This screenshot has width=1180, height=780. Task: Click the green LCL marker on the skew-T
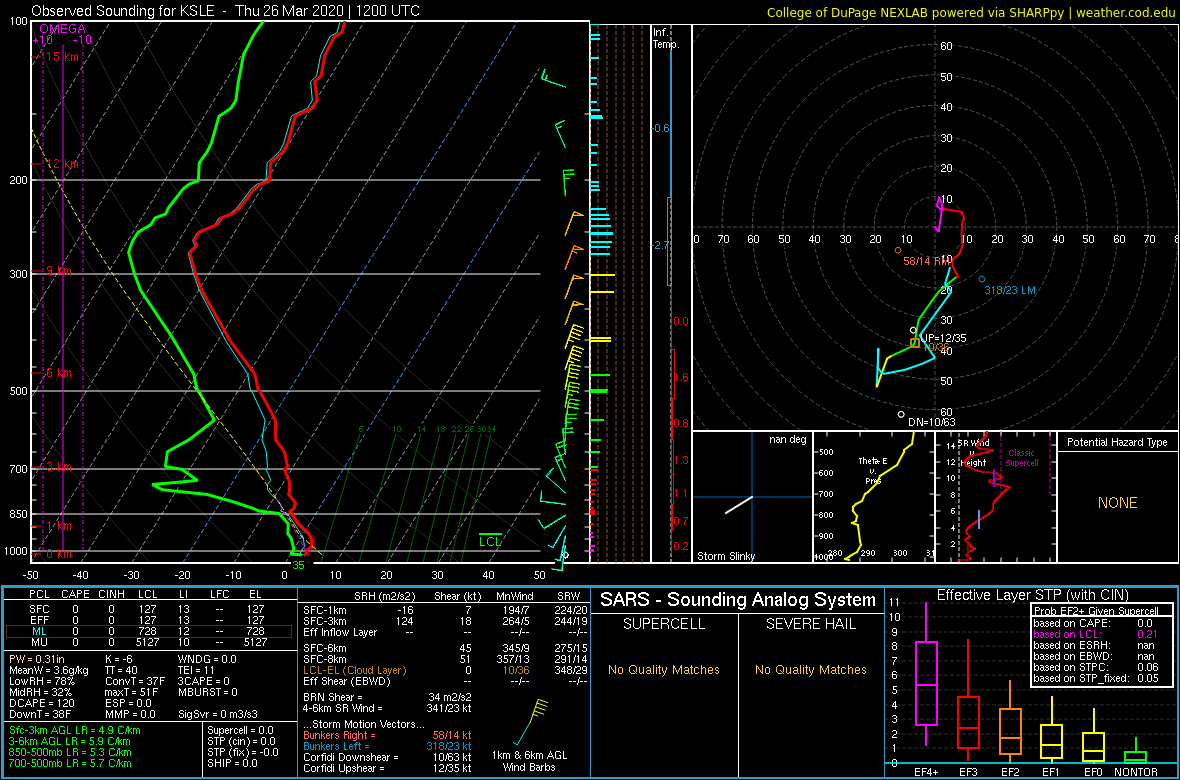point(490,540)
